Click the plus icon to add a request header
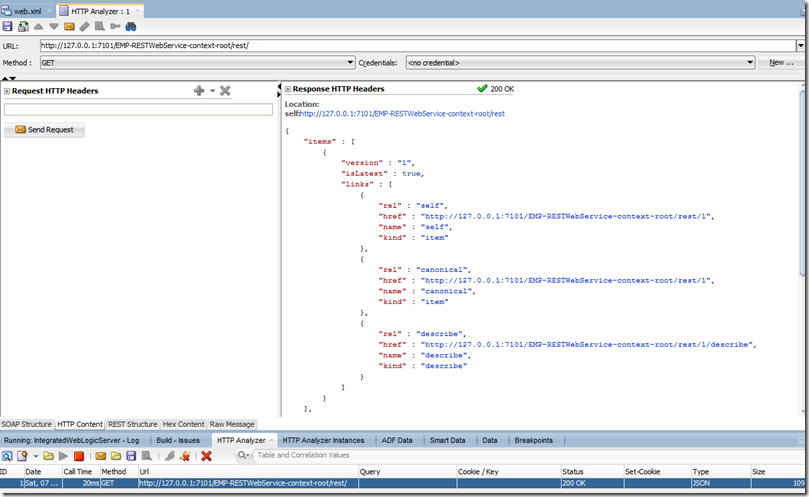Image resolution: width=809 pixels, height=497 pixels. pos(199,91)
